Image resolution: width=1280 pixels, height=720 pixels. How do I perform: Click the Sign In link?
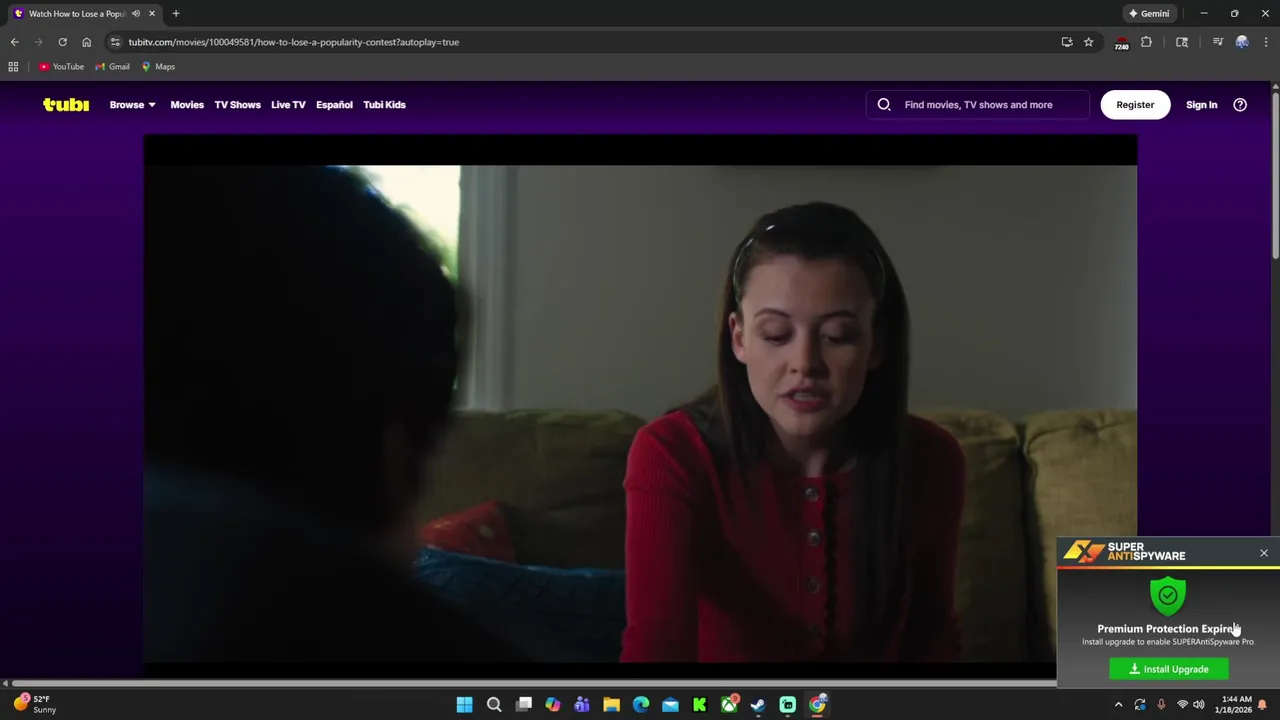point(1201,104)
